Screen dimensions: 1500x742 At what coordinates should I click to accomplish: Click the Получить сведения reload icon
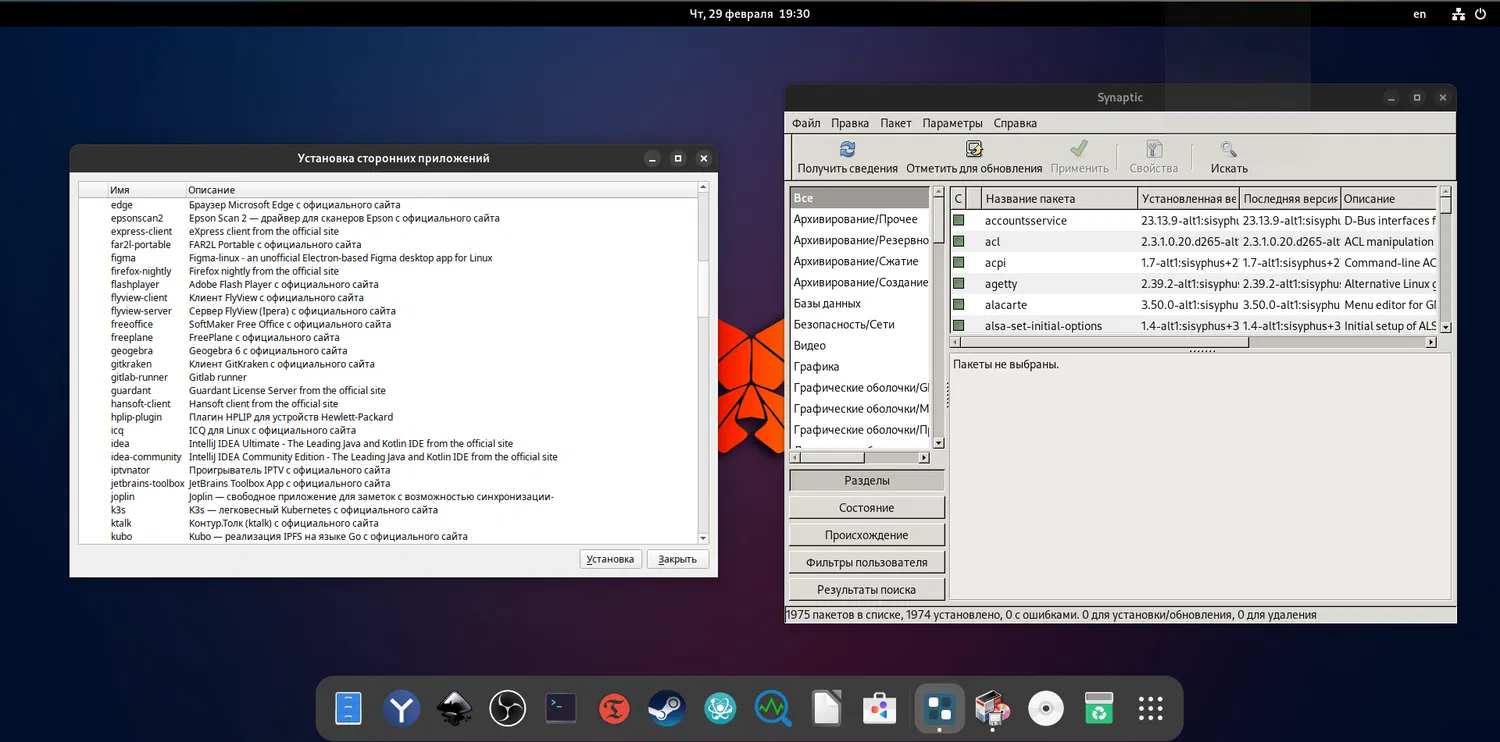tap(847, 150)
